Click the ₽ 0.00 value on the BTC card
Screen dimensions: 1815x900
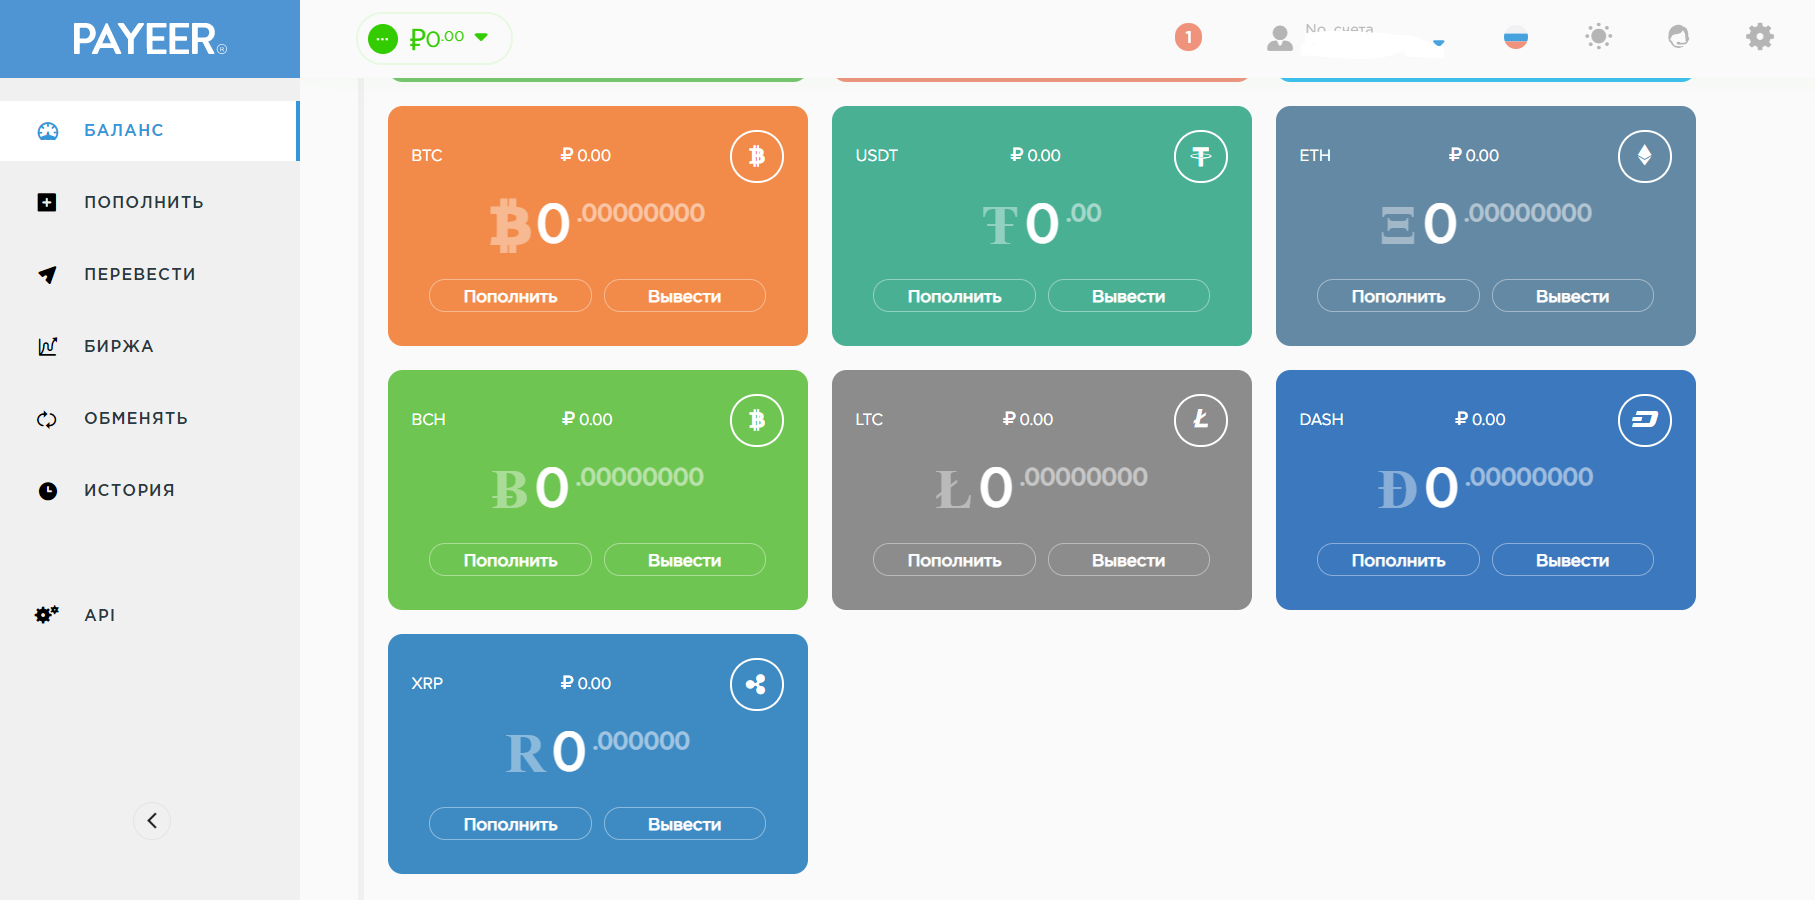pos(586,155)
